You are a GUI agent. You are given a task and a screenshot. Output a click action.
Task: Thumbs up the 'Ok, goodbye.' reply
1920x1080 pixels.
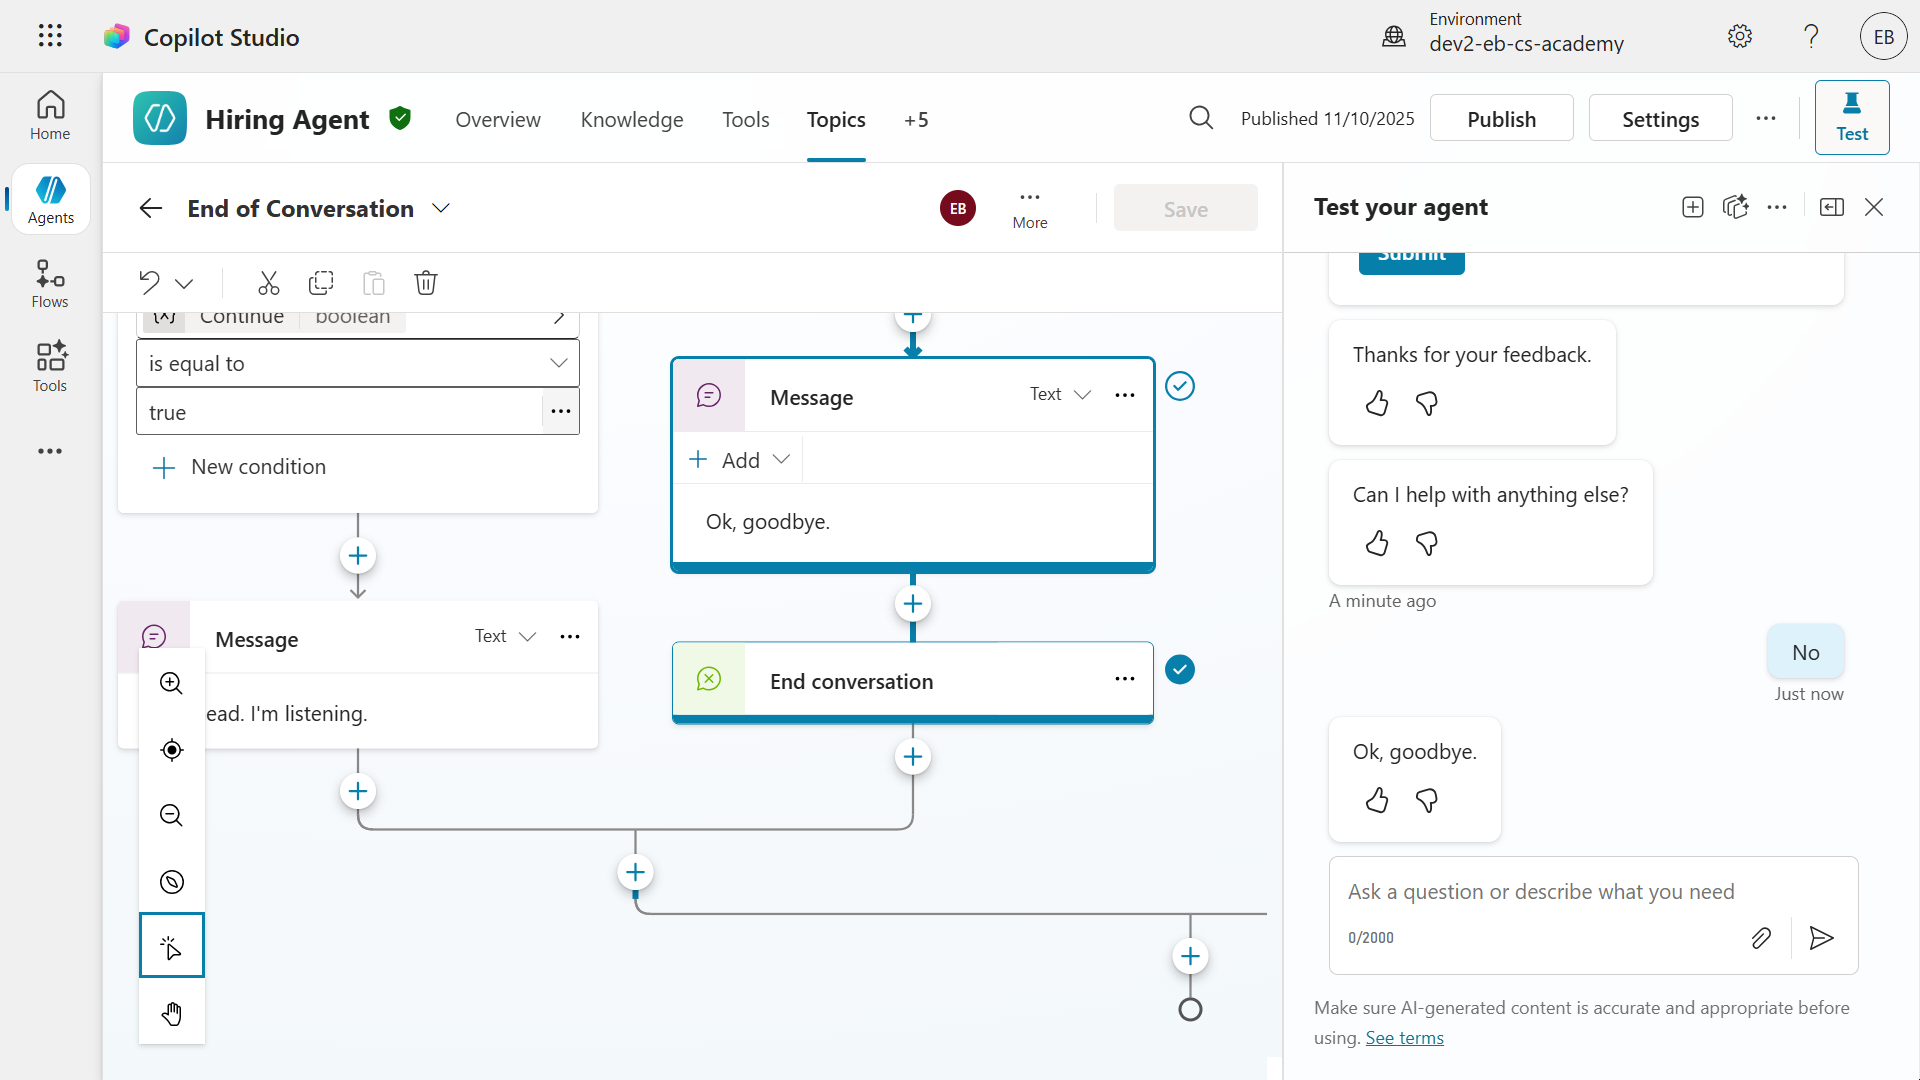coord(1377,800)
